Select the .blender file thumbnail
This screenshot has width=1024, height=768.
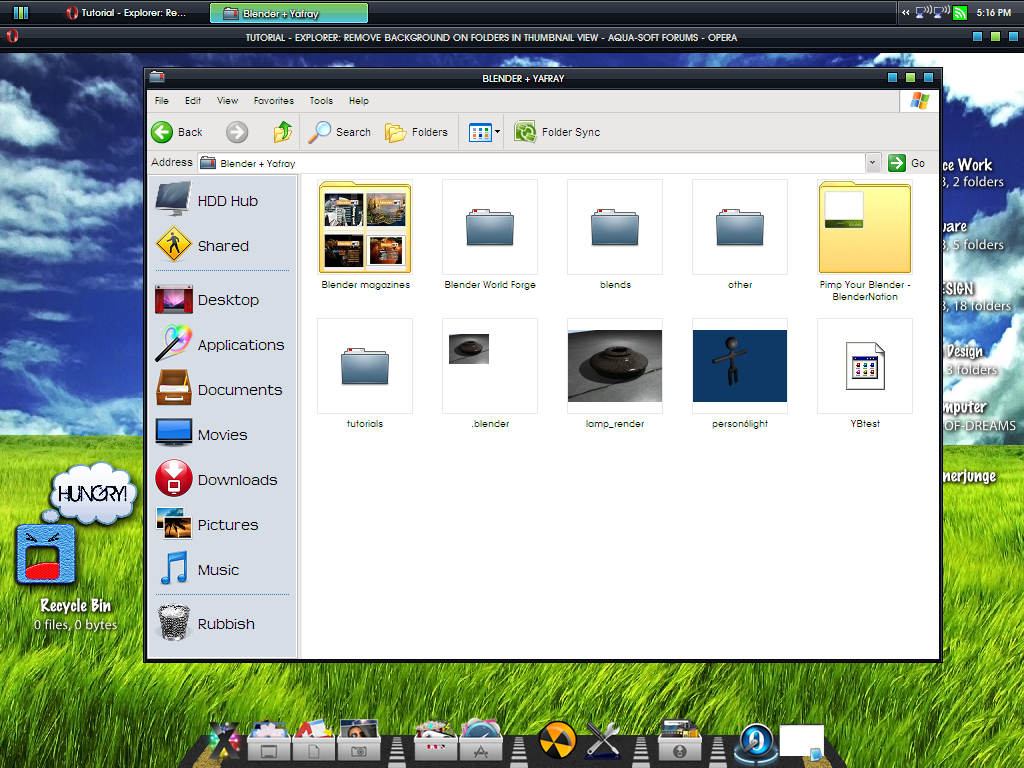pos(490,366)
